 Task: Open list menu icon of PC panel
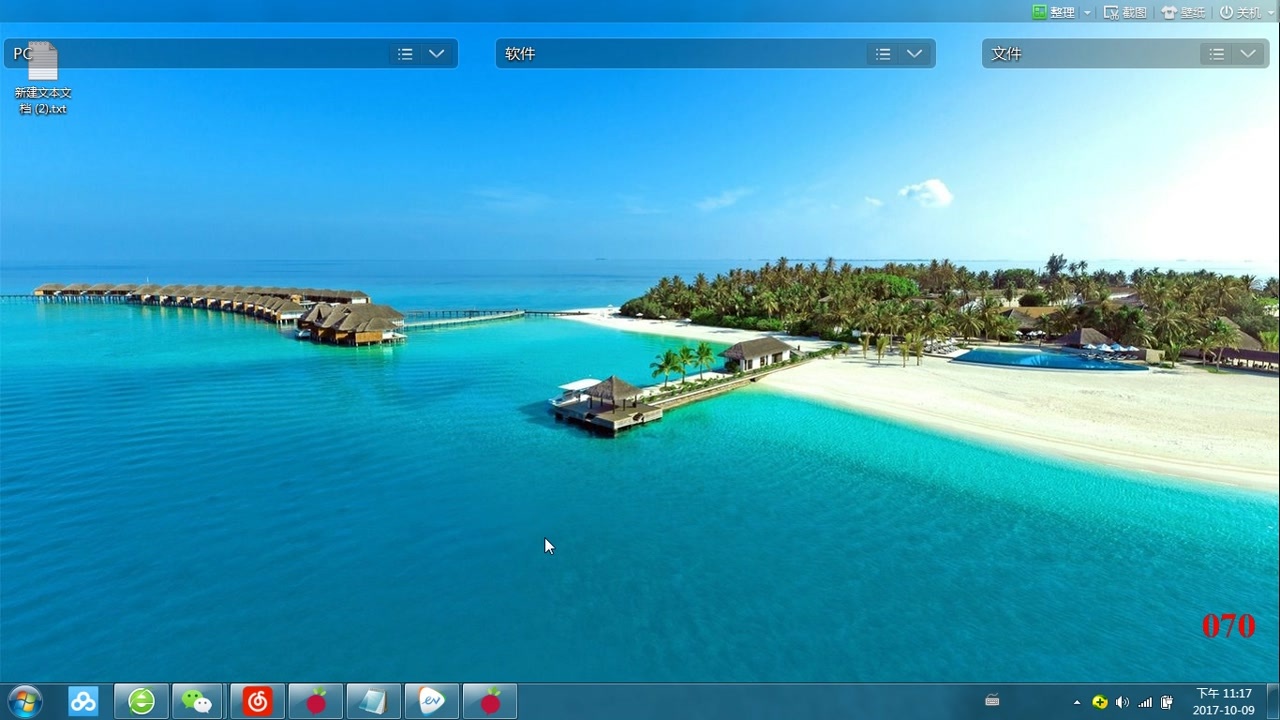pyautogui.click(x=405, y=54)
